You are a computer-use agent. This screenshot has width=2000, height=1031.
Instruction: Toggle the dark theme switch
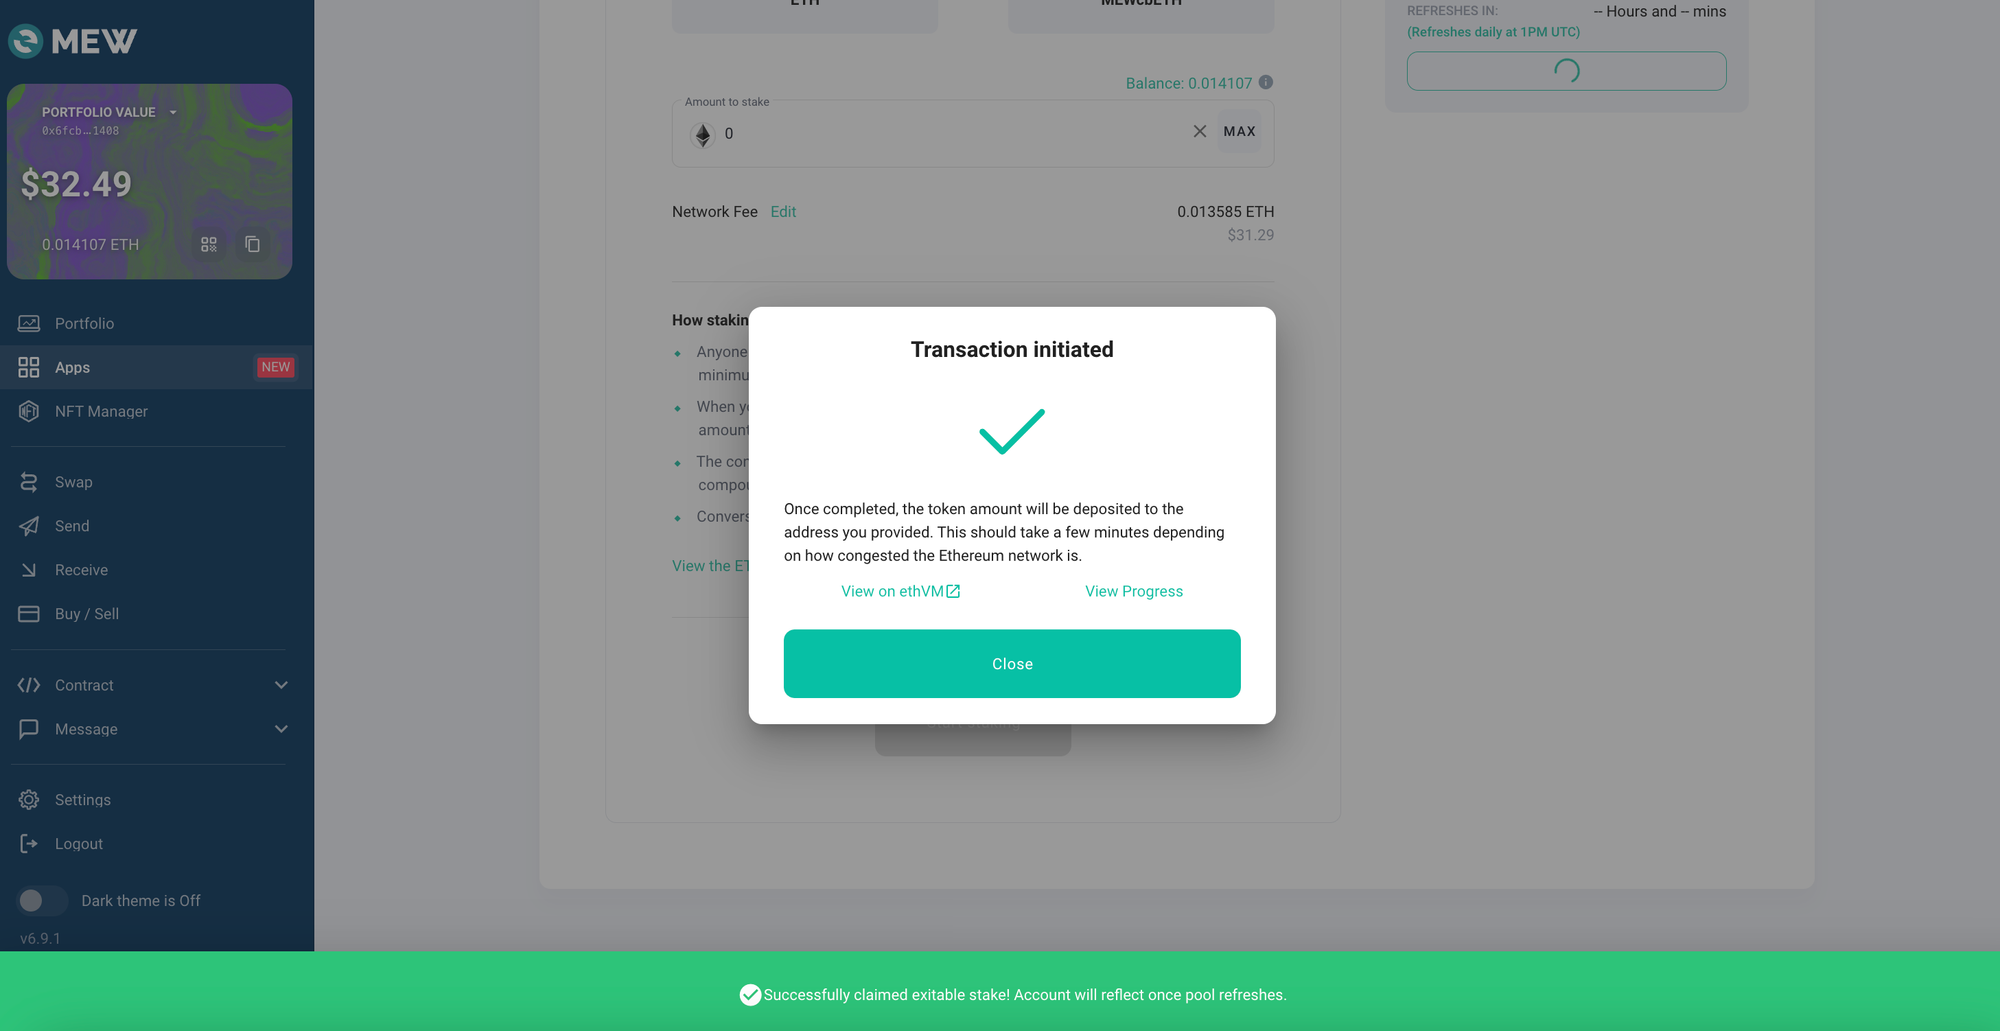[42, 901]
